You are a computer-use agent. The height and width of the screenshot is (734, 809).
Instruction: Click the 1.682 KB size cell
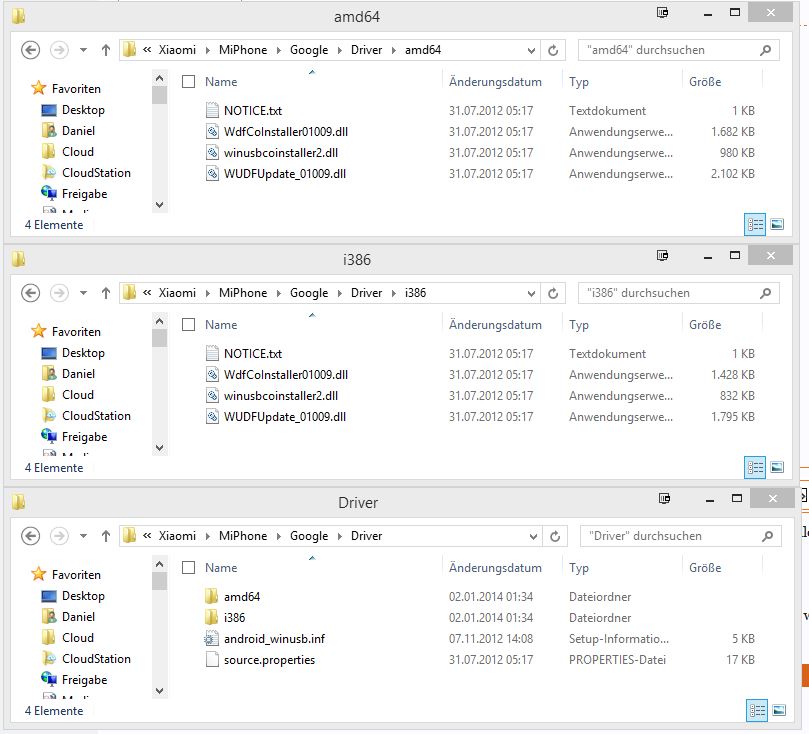tap(733, 132)
